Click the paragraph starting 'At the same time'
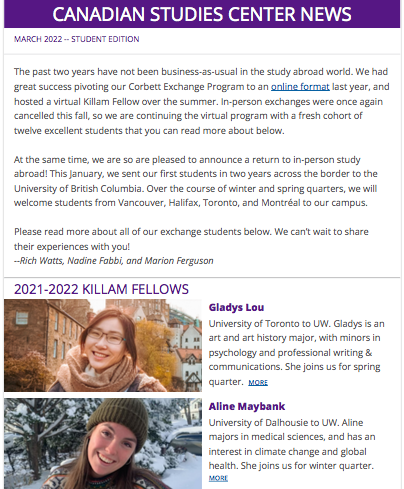404x489 pixels. tap(196, 181)
